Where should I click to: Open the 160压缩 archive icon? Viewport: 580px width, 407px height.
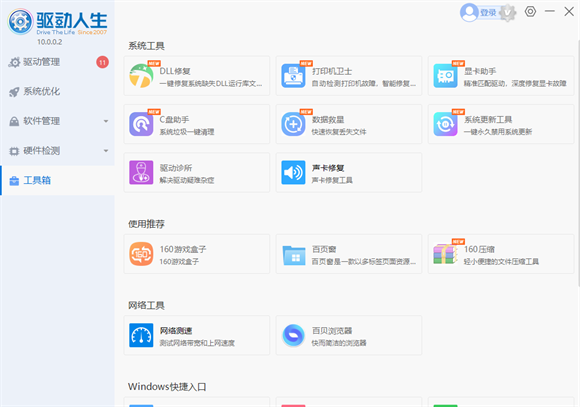point(445,254)
